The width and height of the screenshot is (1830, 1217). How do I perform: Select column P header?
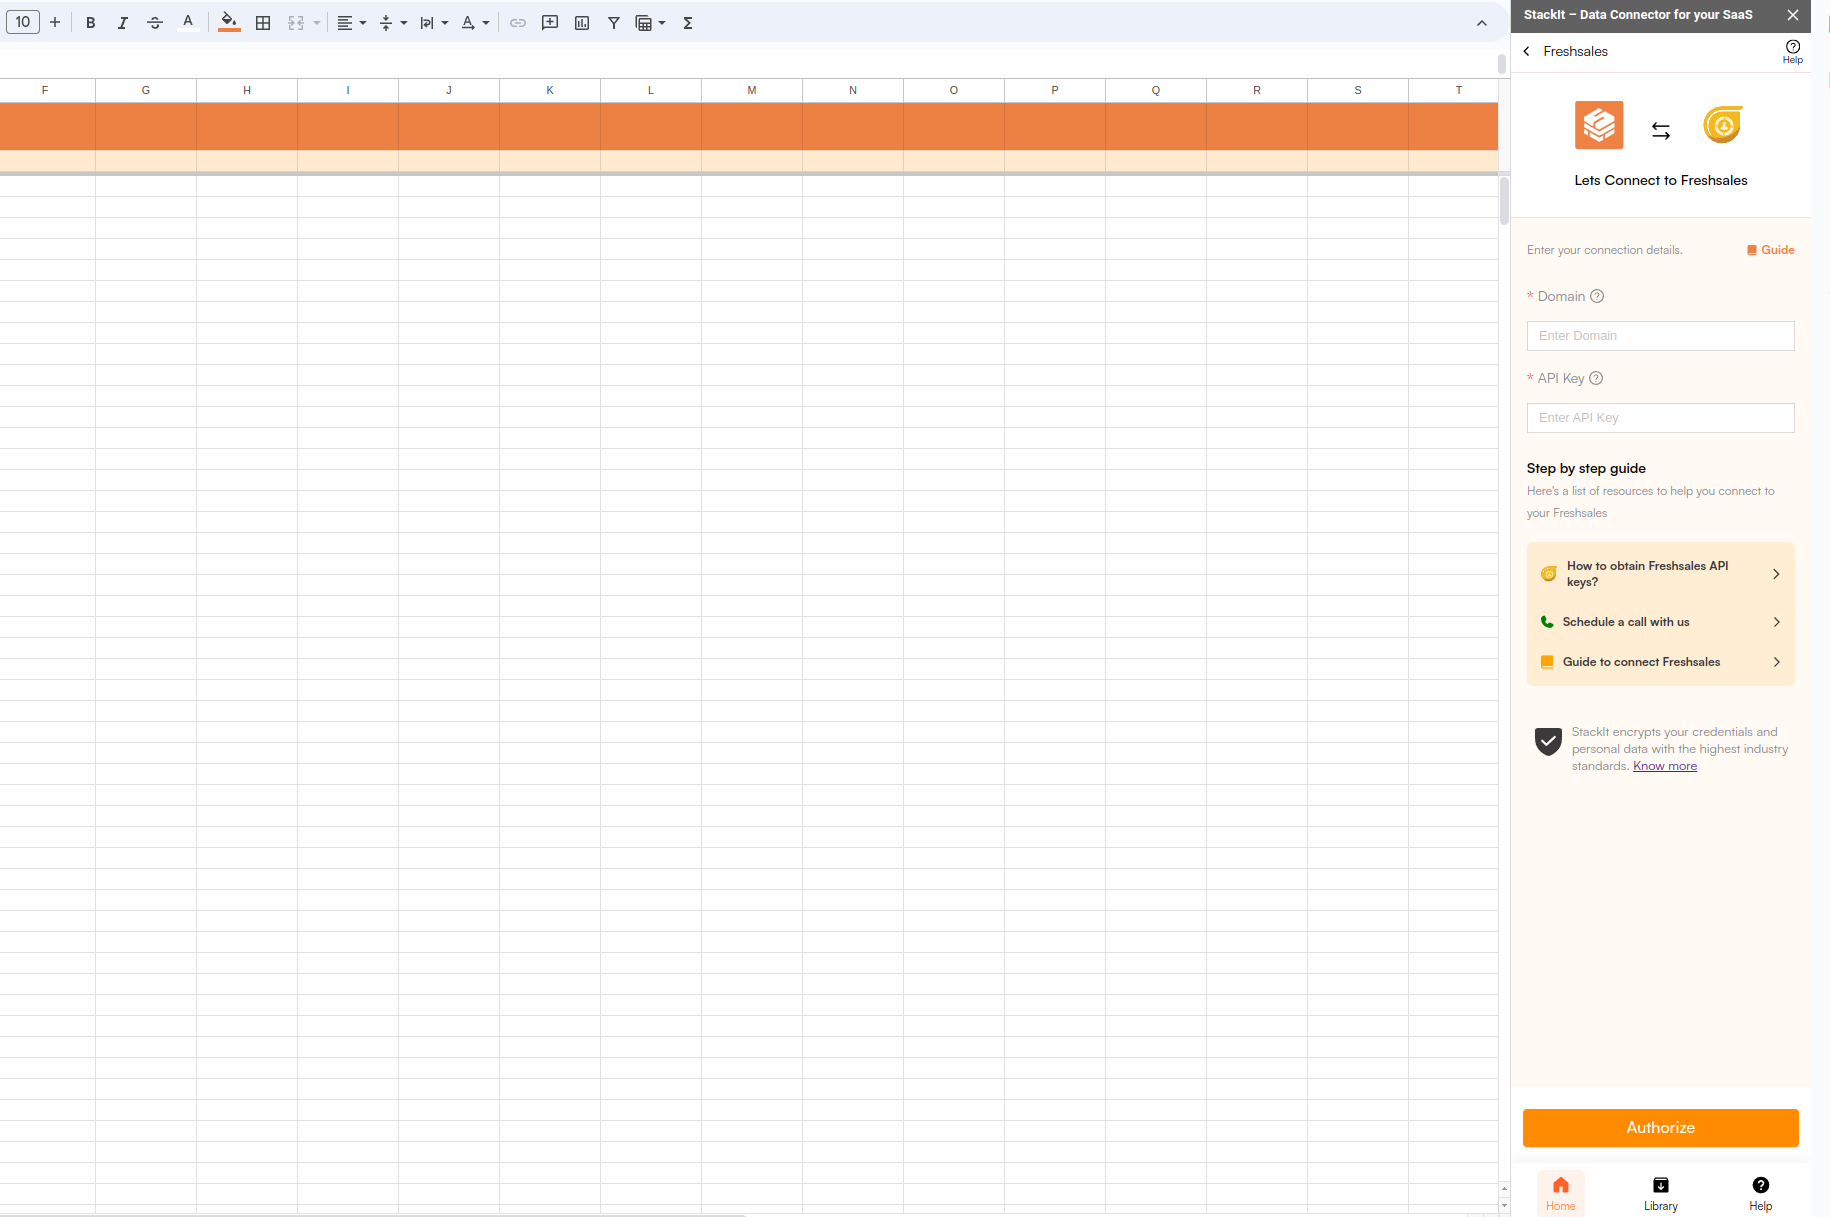click(x=1055, y=90)
